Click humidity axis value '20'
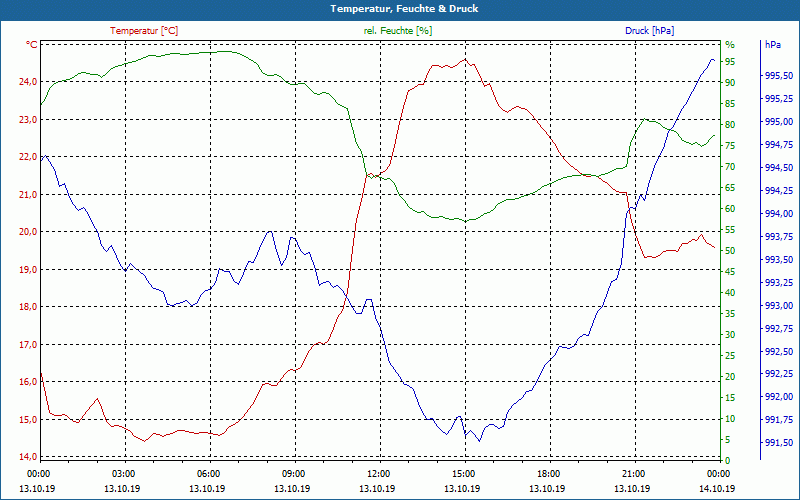Screen dimensions: 800x500 [730, 377]
